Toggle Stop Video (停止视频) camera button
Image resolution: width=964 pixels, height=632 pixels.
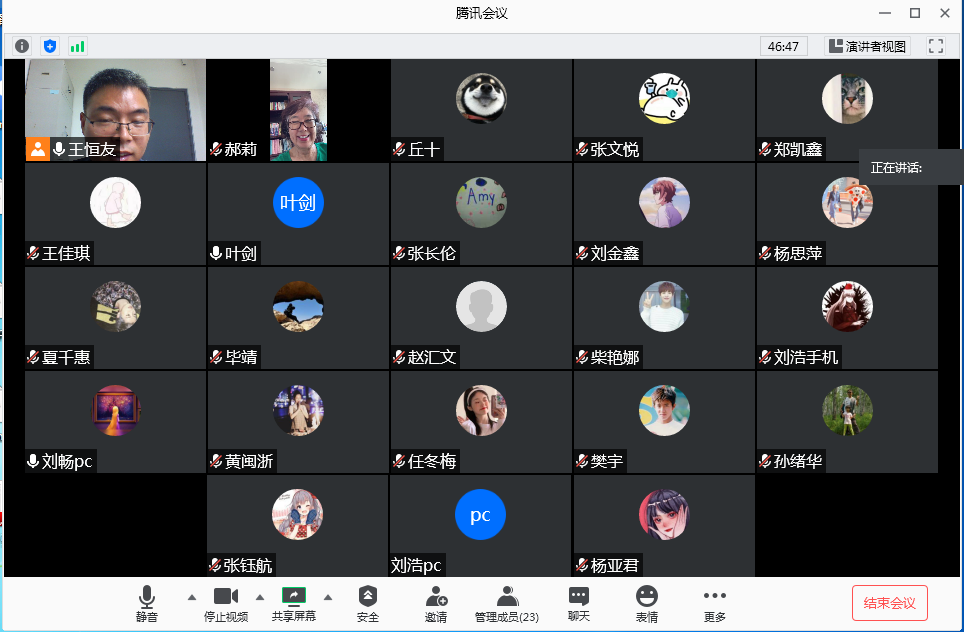click(226, 604)
